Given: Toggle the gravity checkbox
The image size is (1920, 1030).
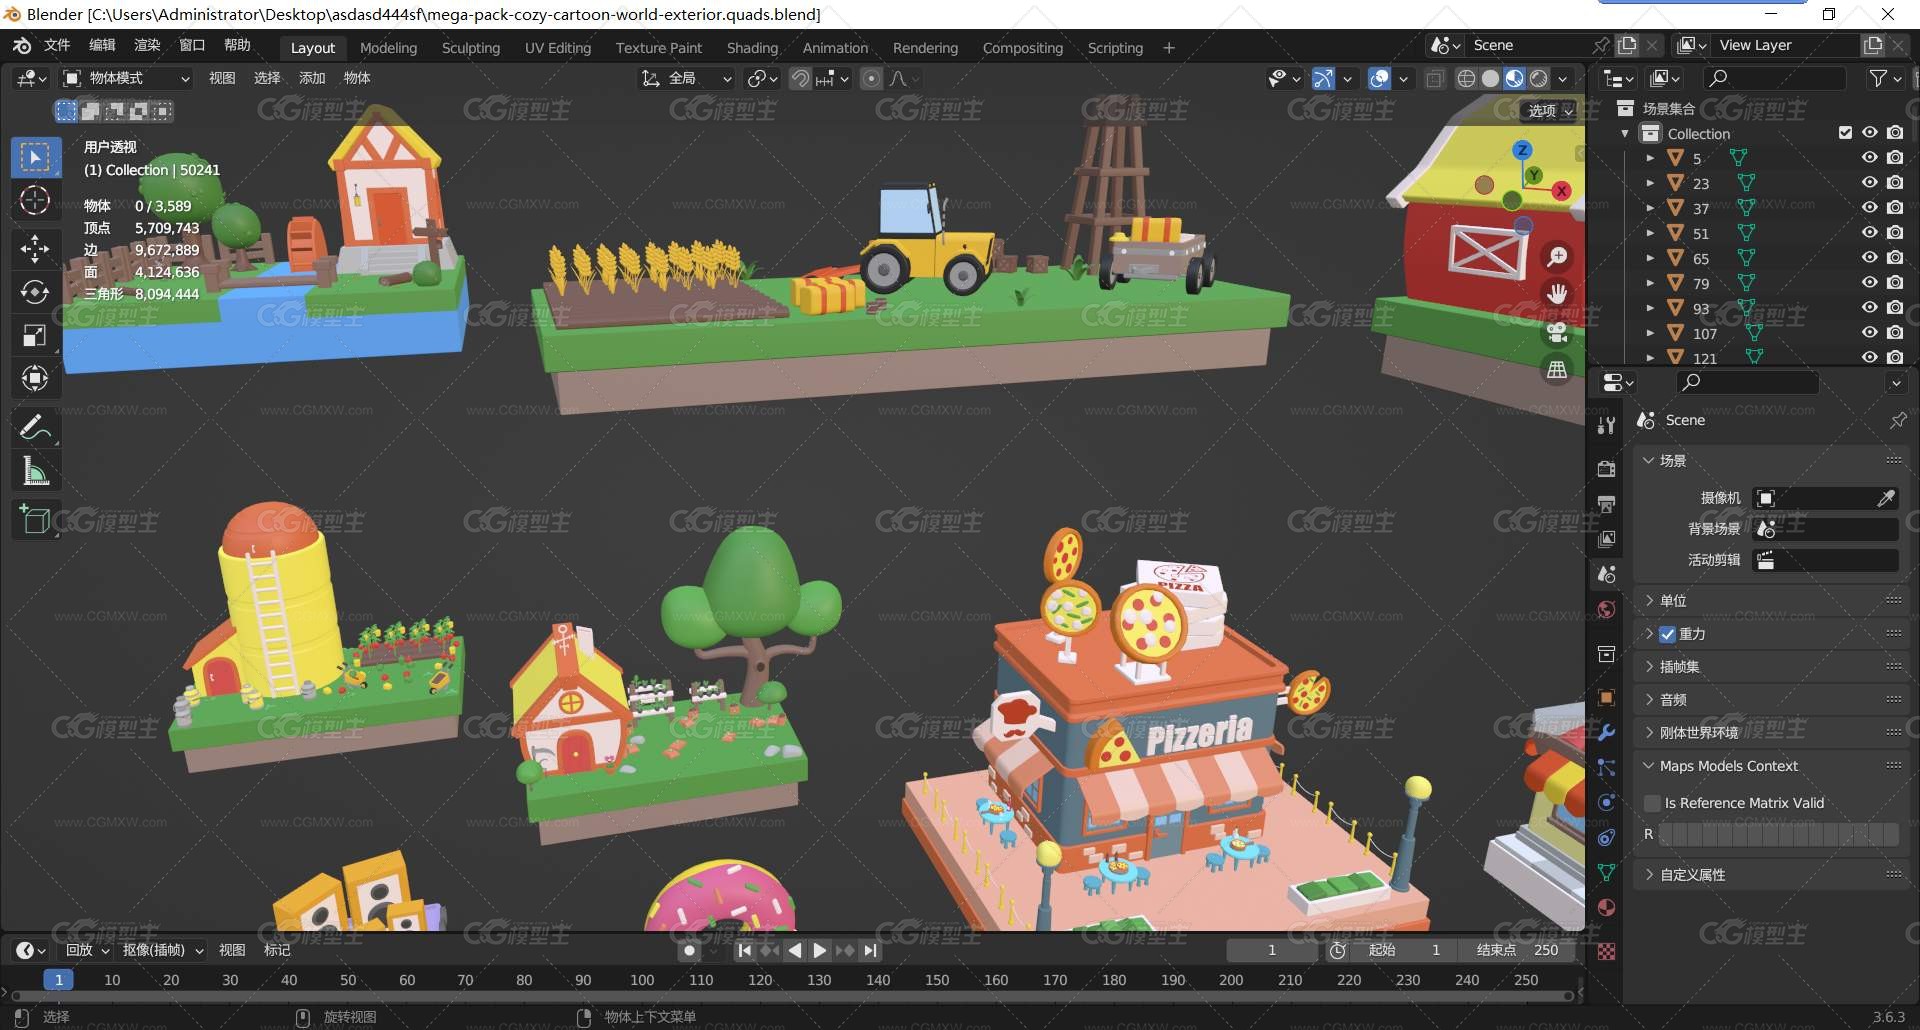Looking at the screenshot, I should pos(1667,634).
